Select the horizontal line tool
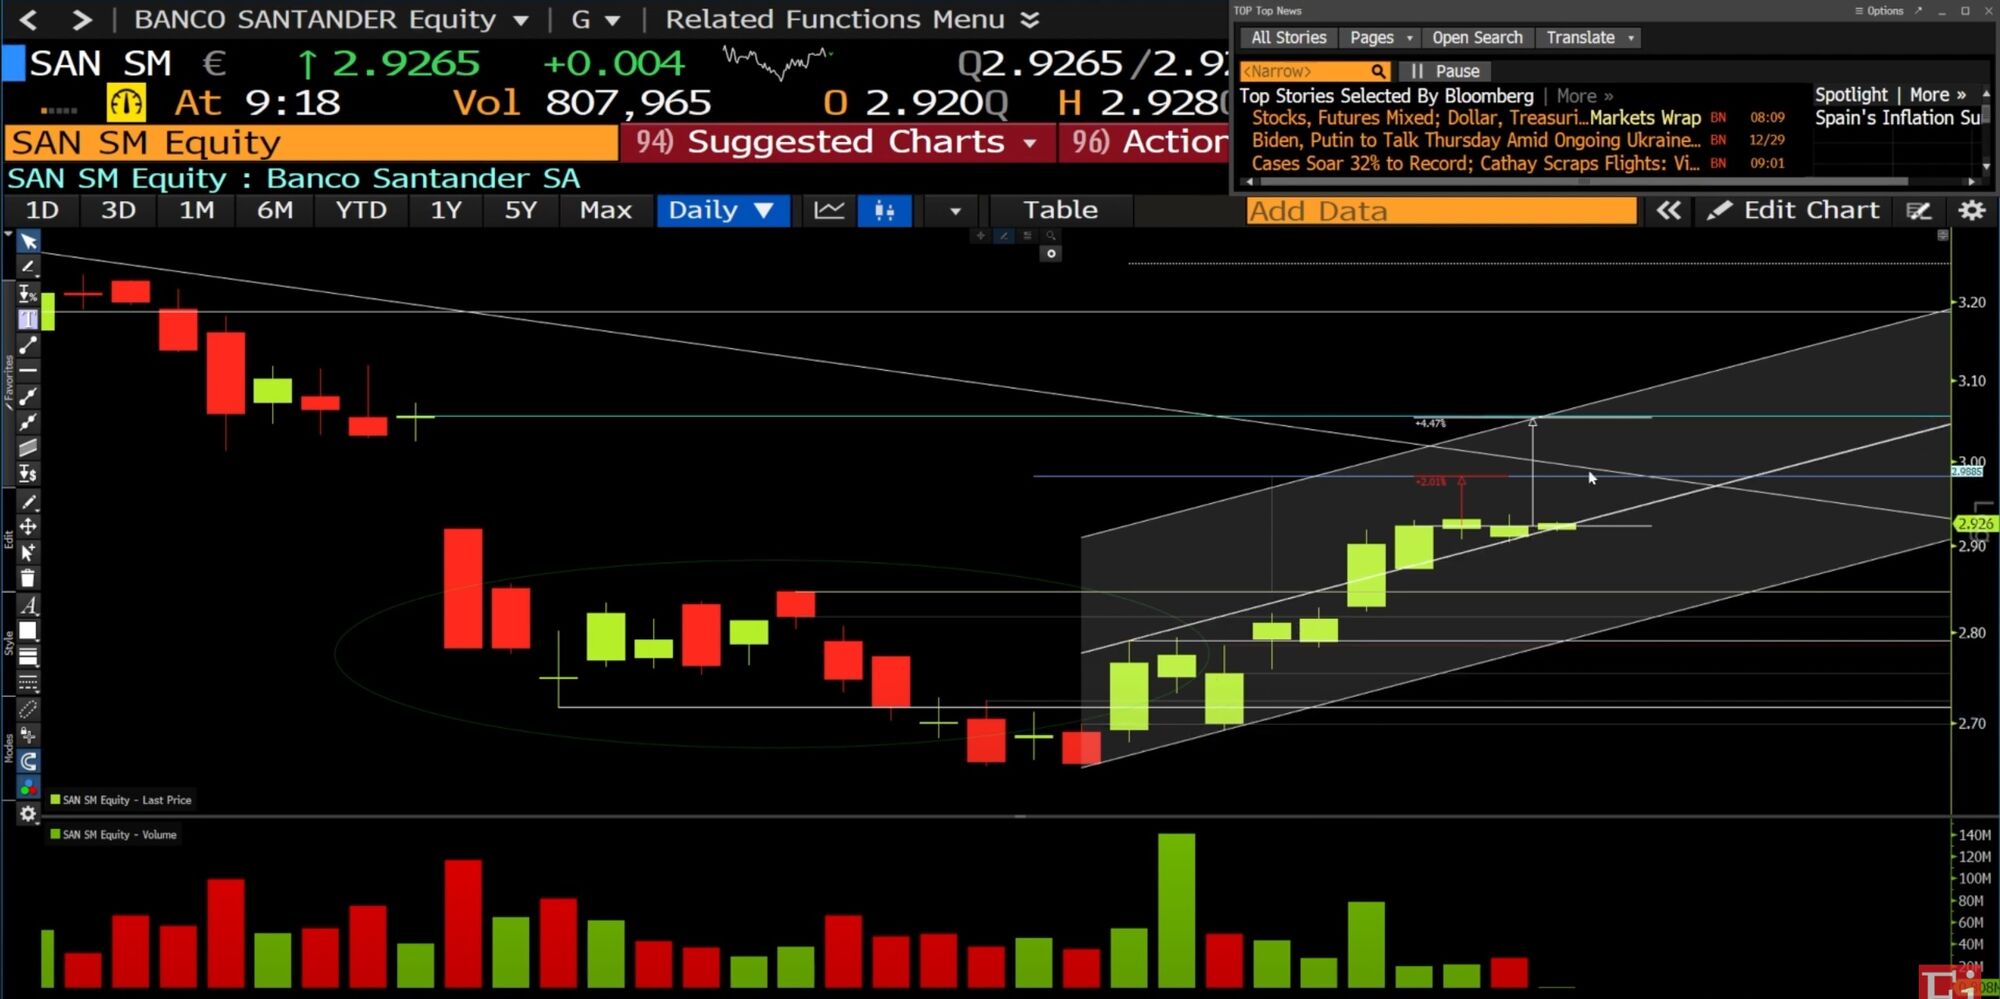 [28, 371]
